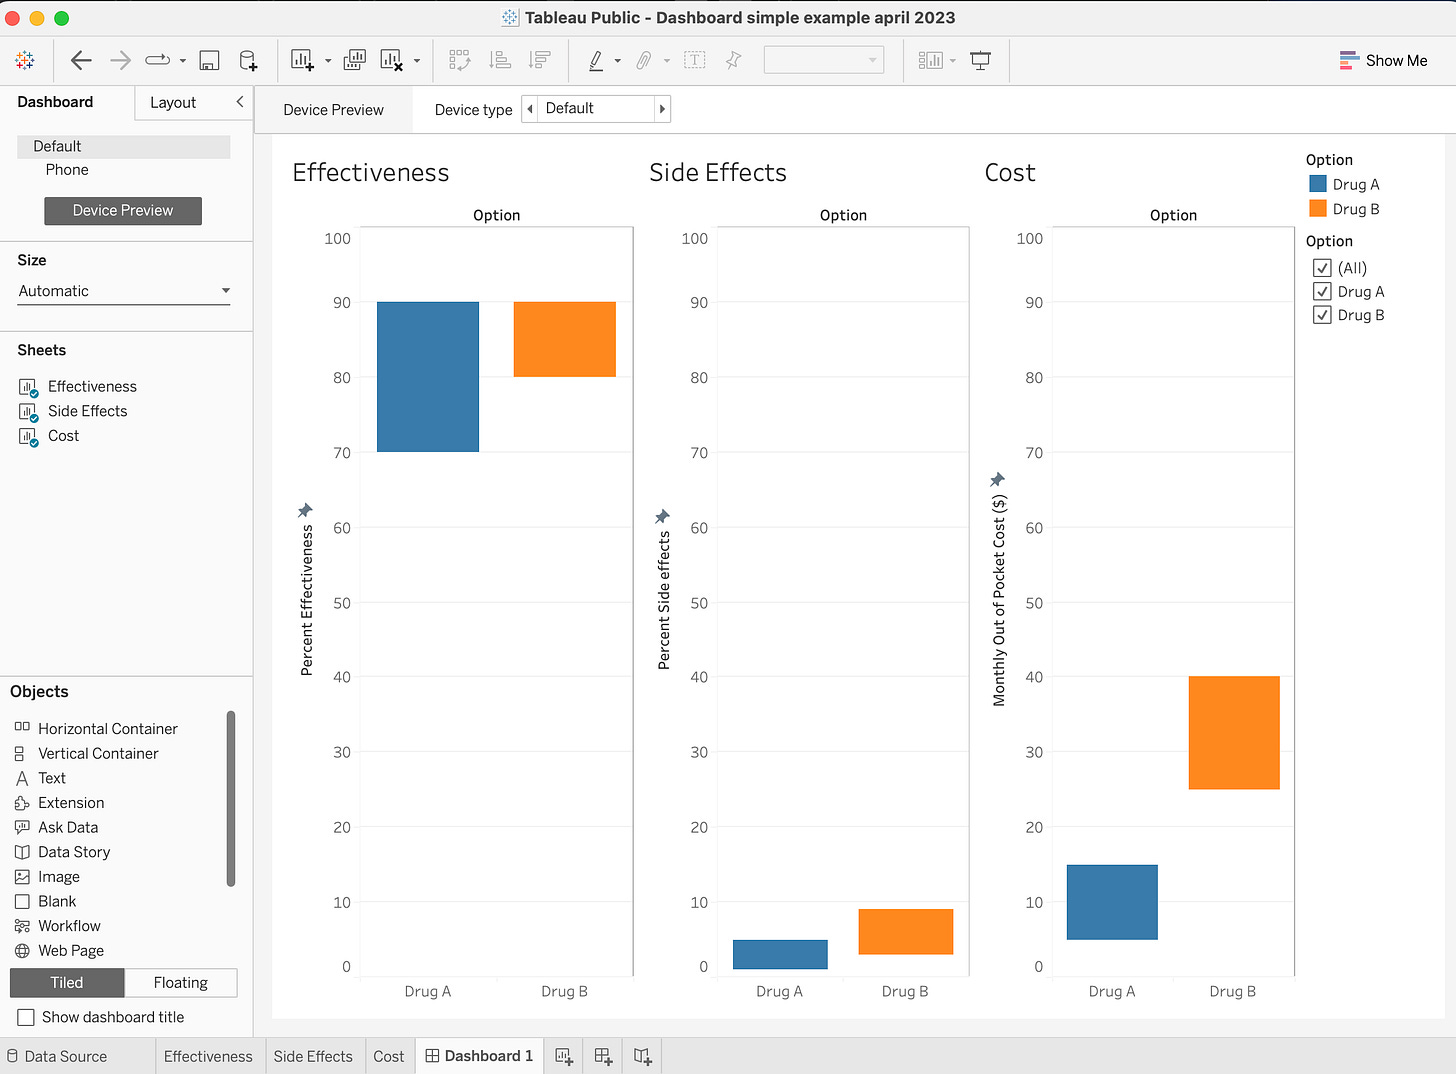
Task: Create a new story using the bottom icon
Action: [641, 1055]
